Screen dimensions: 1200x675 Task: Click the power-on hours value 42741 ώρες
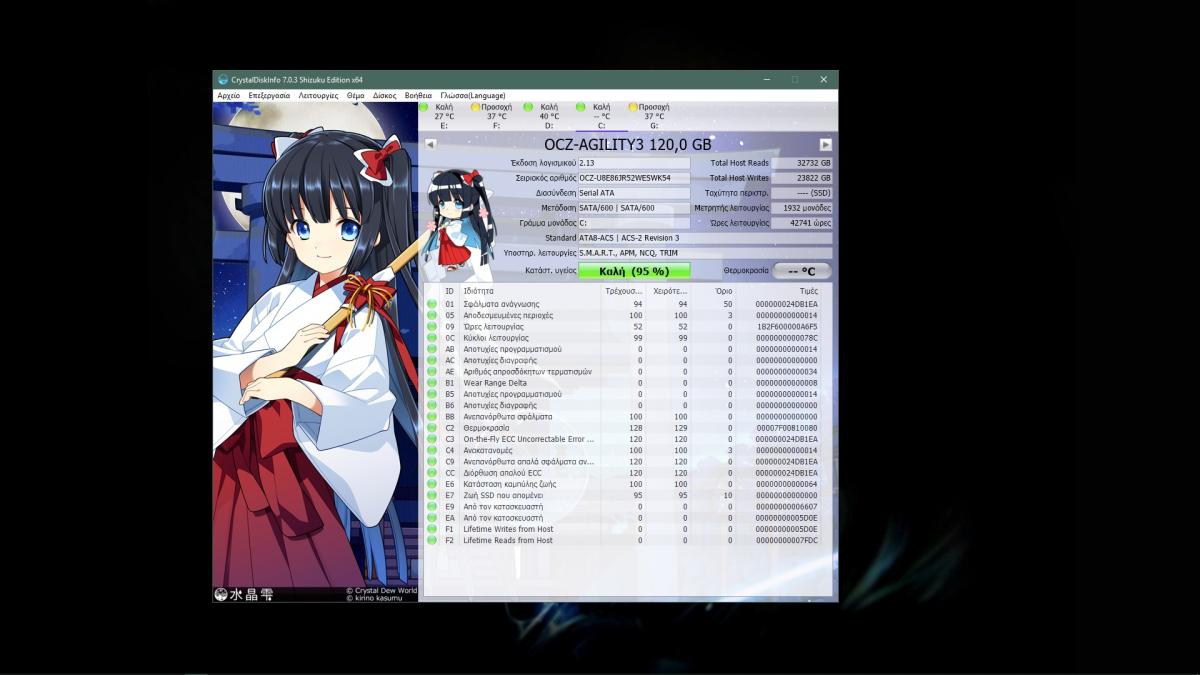[802, 223]
